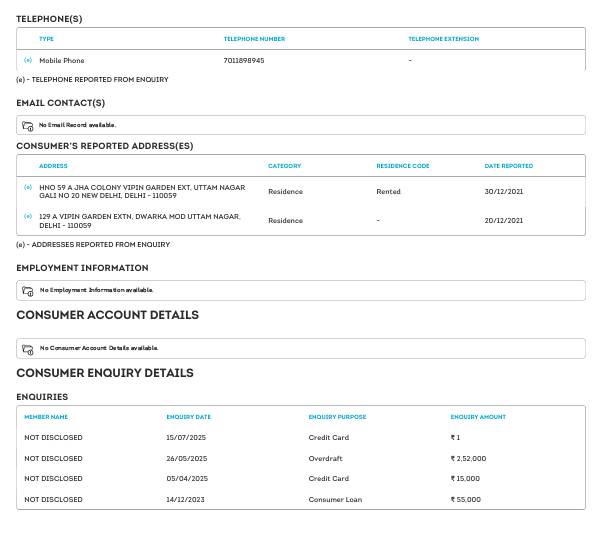Select the Rented residence code value
Image resolution: width=607 pixels, height=558 pixels.
(388, 191)
